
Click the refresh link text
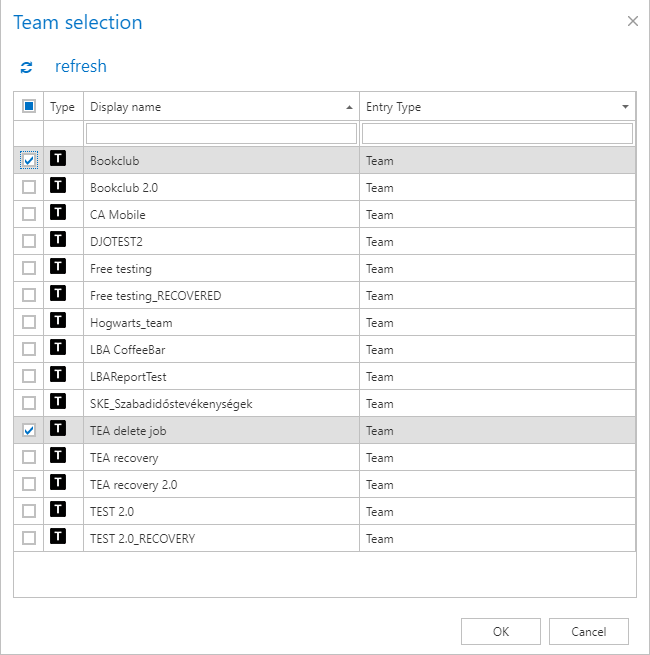(x=80, y=67)
